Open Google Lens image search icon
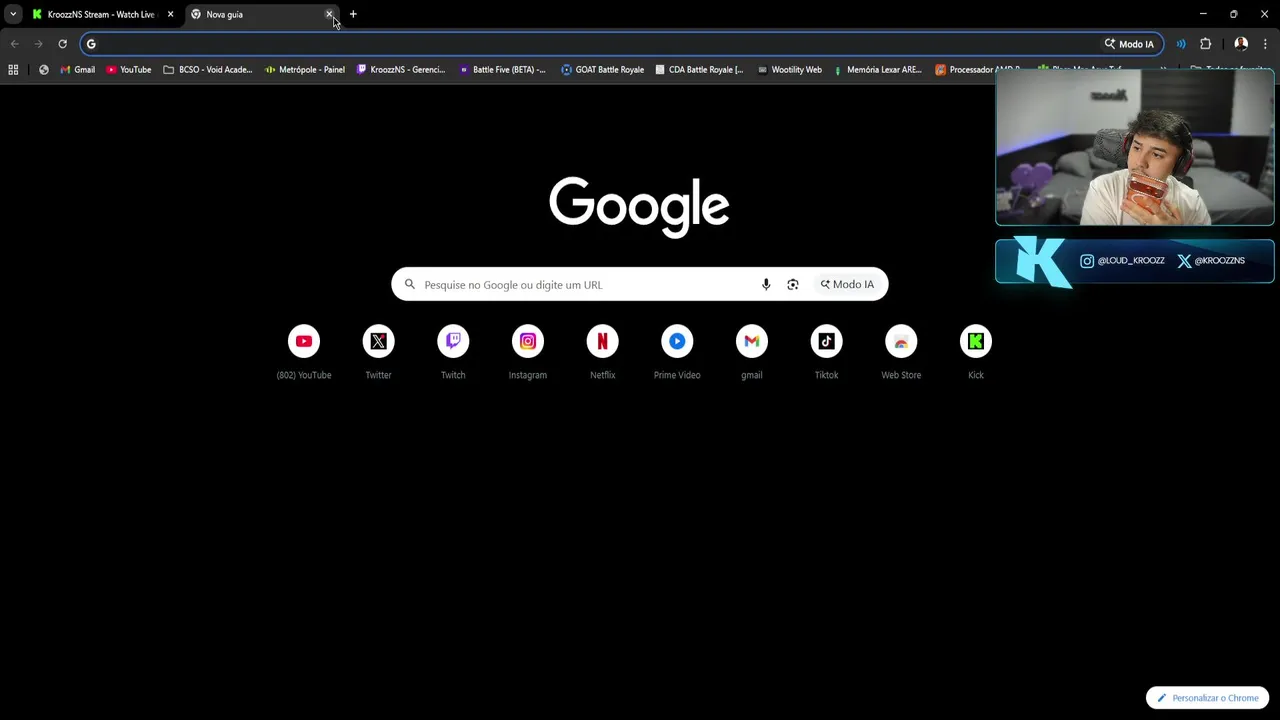Screen dimensions: 1280x720 tap(793, 285)
